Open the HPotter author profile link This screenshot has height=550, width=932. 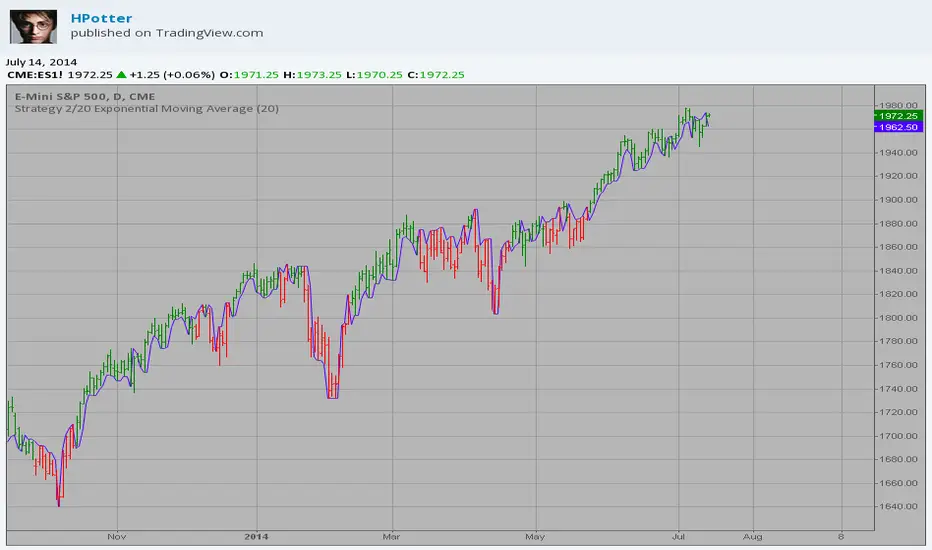101,18
